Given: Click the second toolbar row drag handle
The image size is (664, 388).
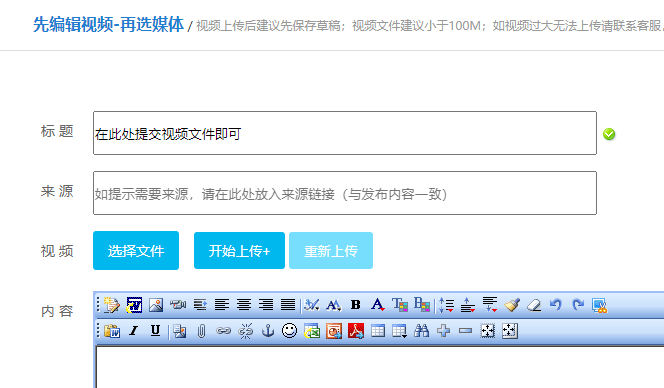Looking at the screenshot, I should point(98,331).
